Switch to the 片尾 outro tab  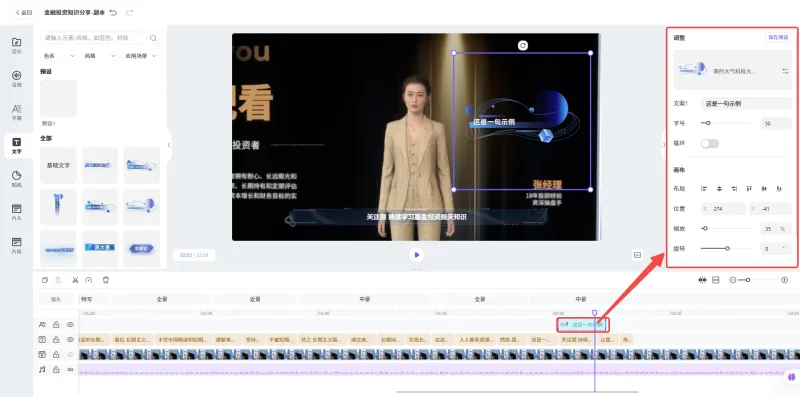coord(17,245)
